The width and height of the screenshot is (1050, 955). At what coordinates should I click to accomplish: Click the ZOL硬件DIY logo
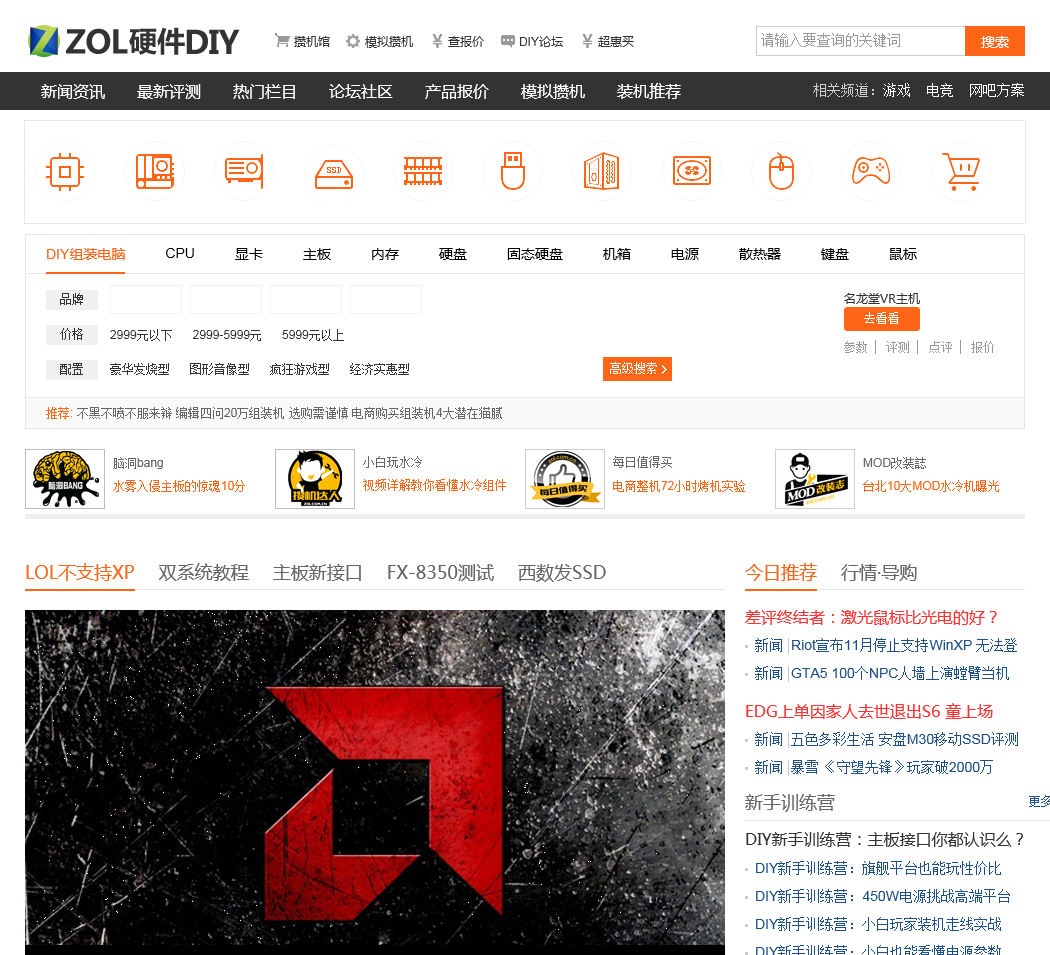tap(133, 42)
